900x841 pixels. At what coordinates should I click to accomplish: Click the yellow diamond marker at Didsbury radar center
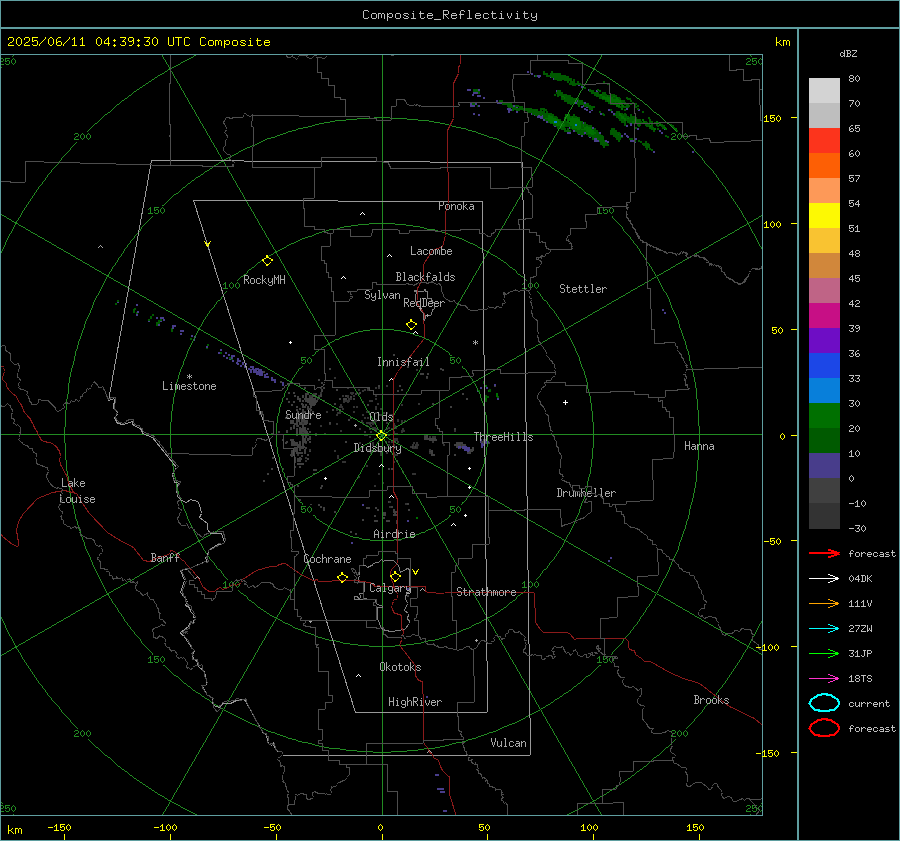[381, 436]
